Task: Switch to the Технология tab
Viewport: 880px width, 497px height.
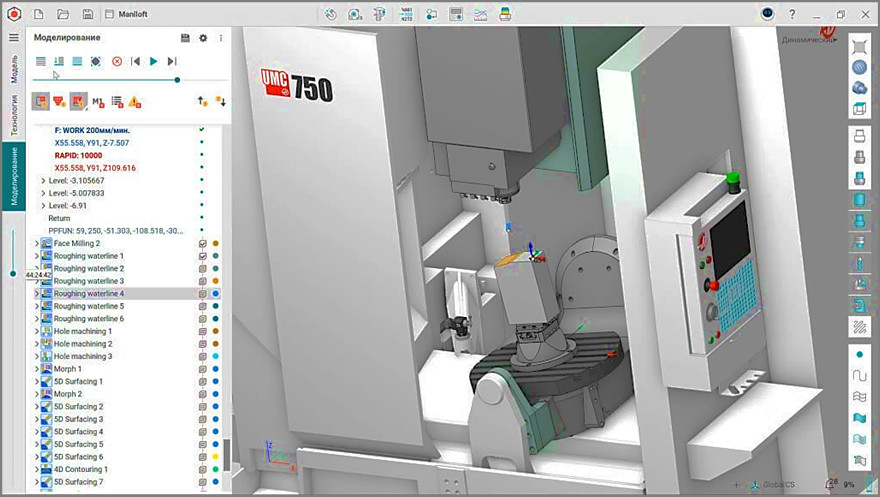Action: tap(14, 115)
